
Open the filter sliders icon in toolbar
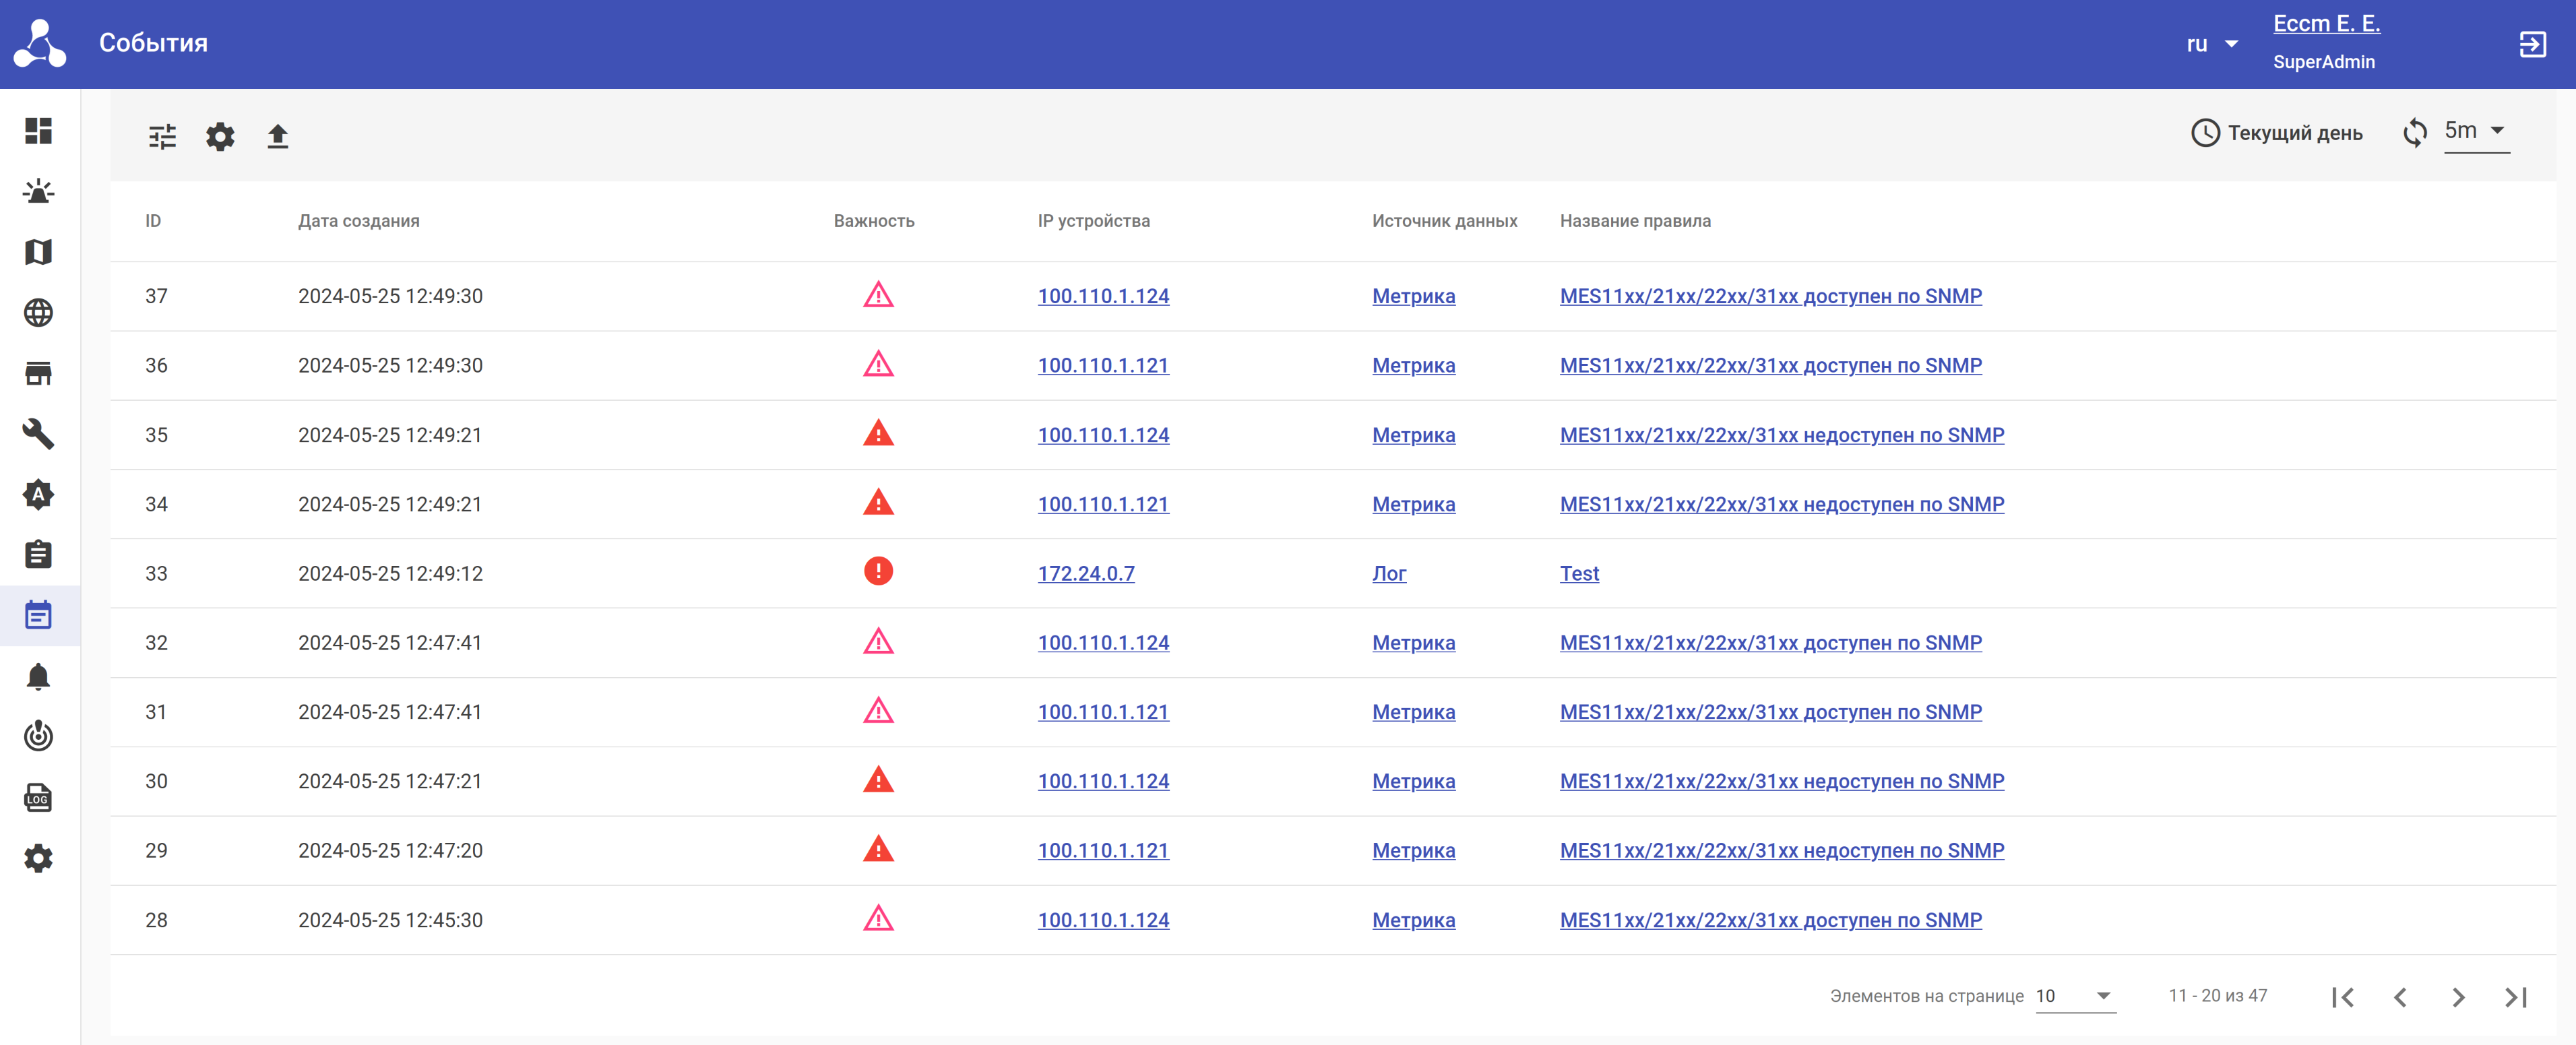click(162, 136)
